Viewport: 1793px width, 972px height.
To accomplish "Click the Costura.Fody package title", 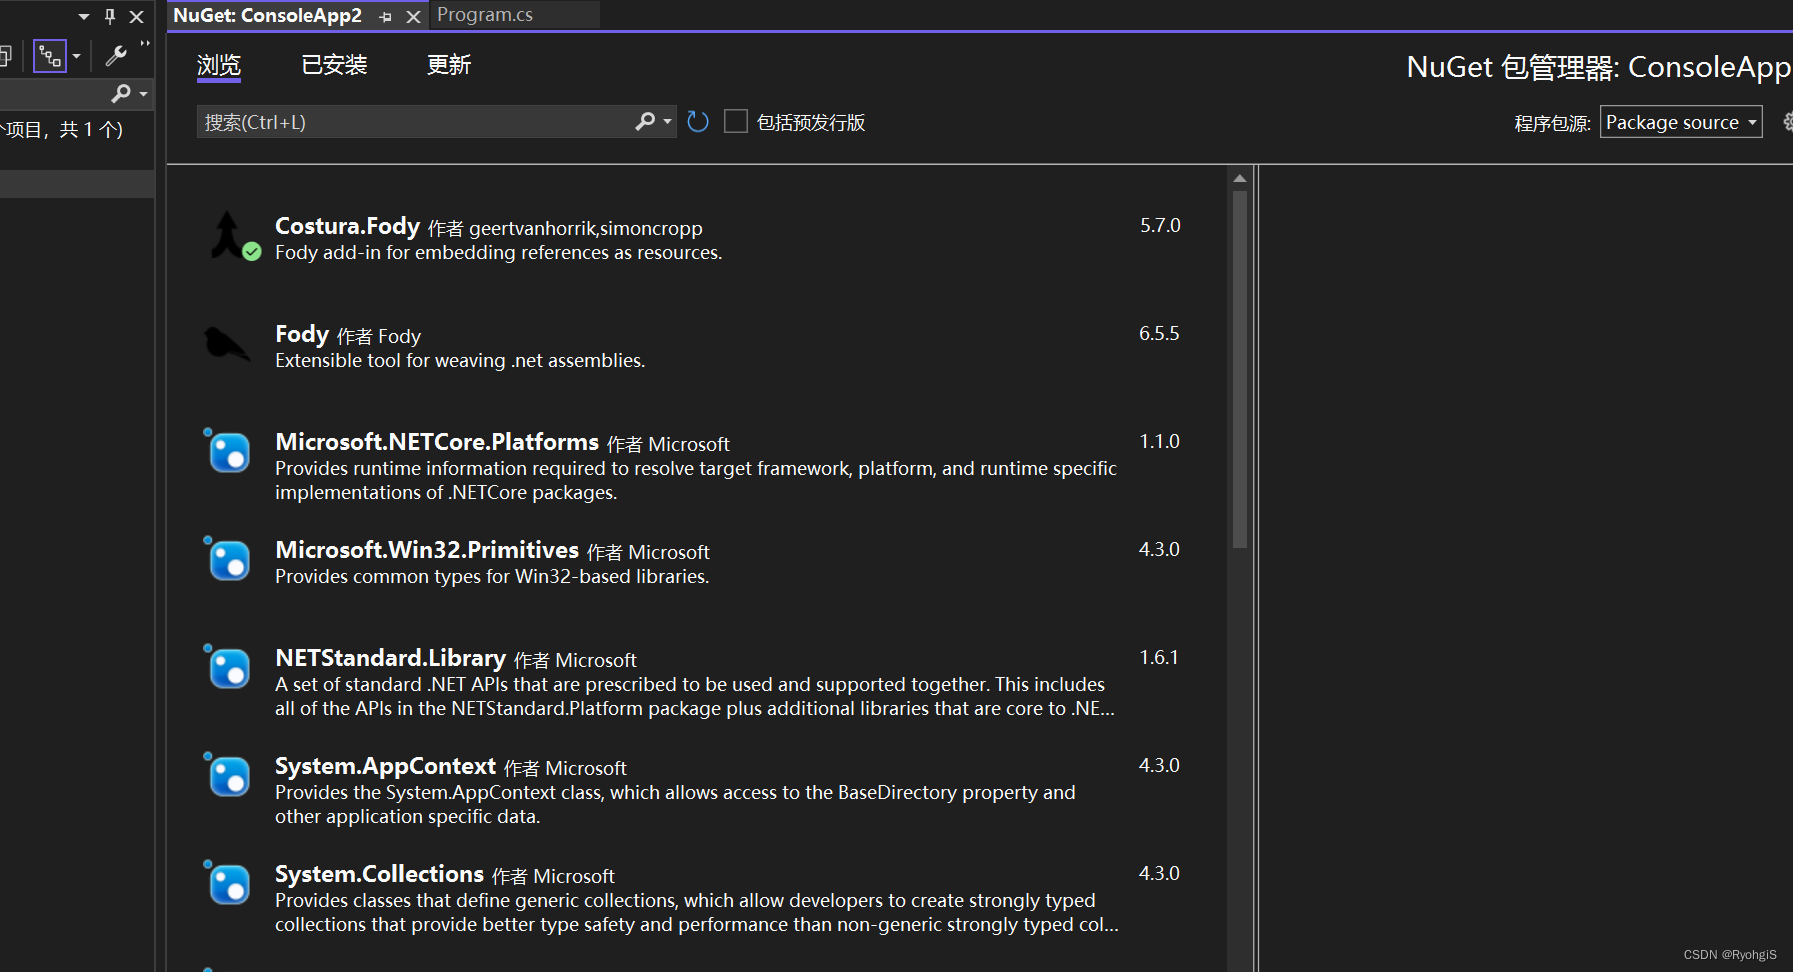I will click(x=347, y=227).
